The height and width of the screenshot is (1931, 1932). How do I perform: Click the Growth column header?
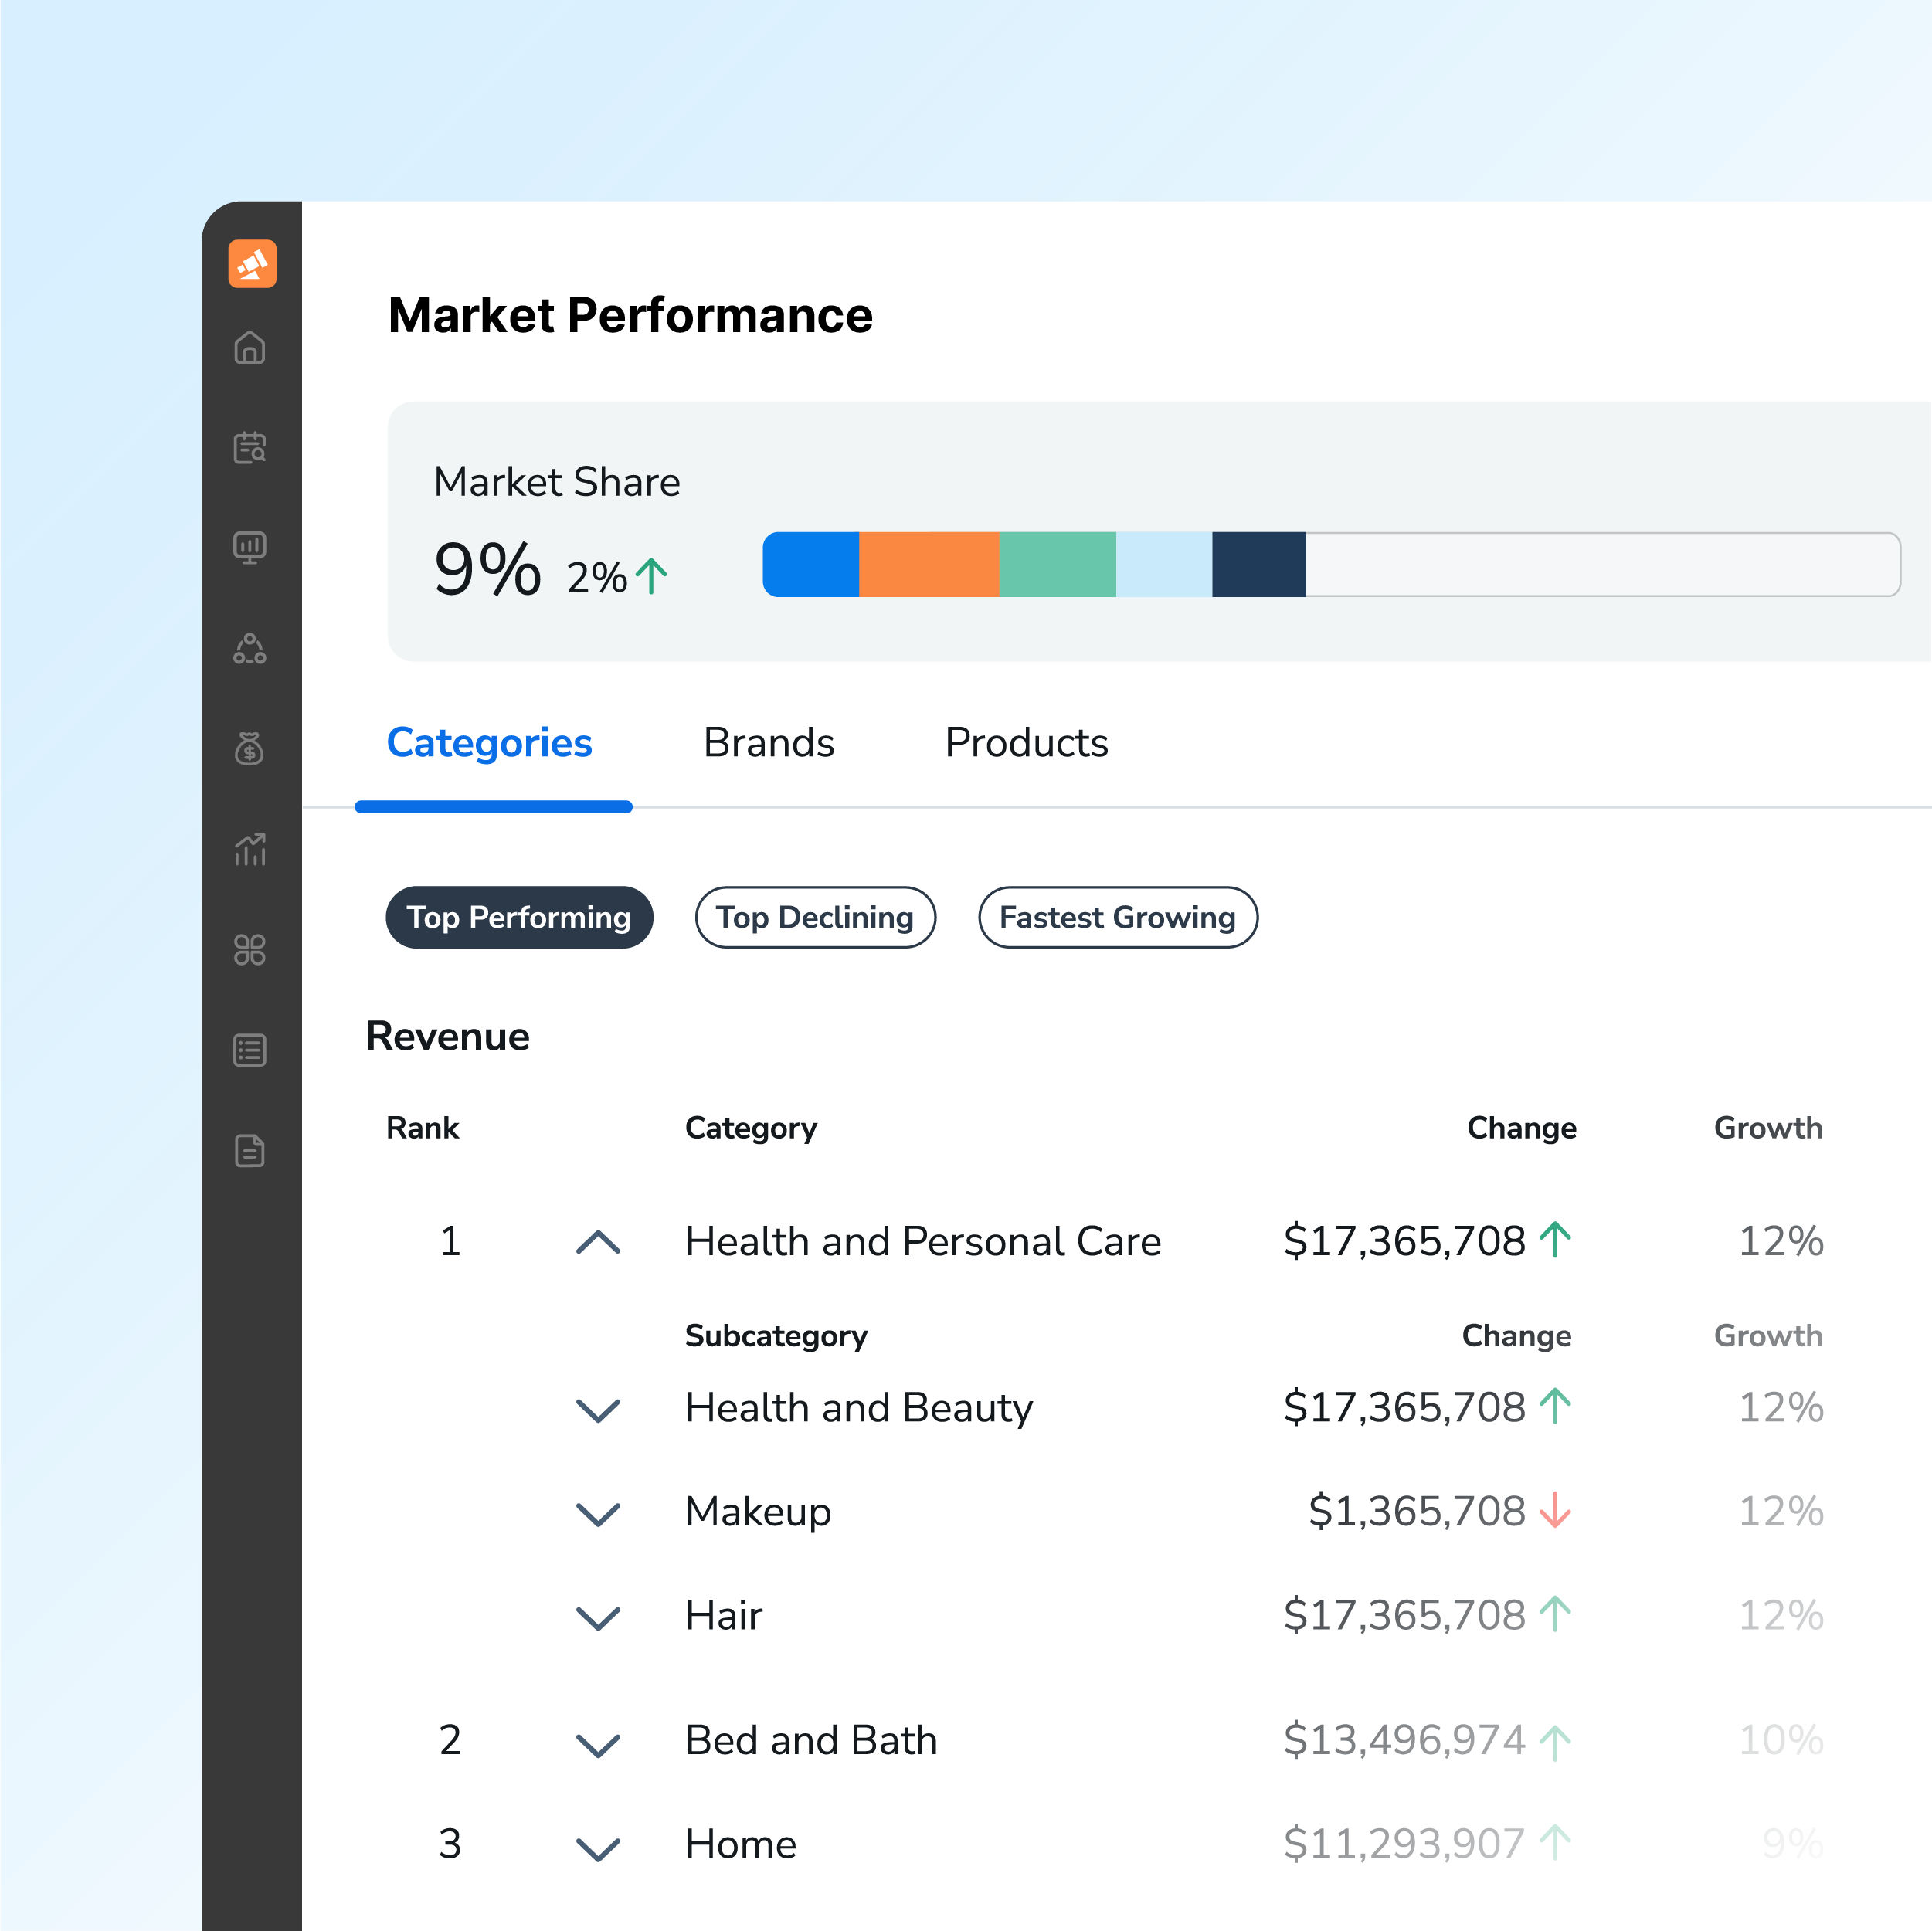[x=1767, y=1128]
